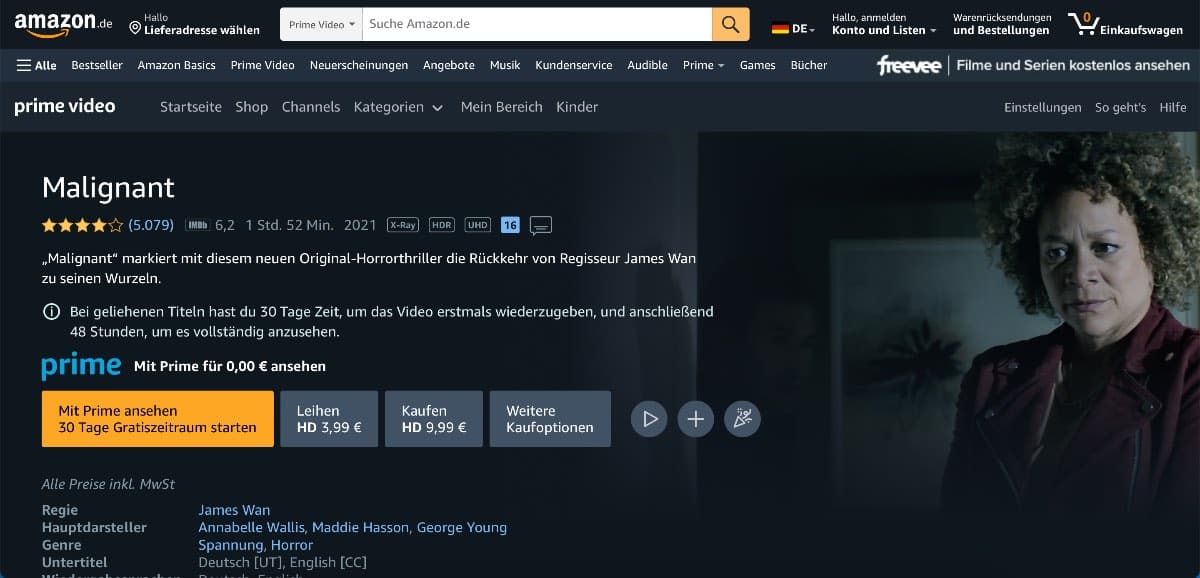The height and width of the screenshot is (578, 1200).
Task: Click the orange search magnifier button
Action: click(x=731, y=24)
